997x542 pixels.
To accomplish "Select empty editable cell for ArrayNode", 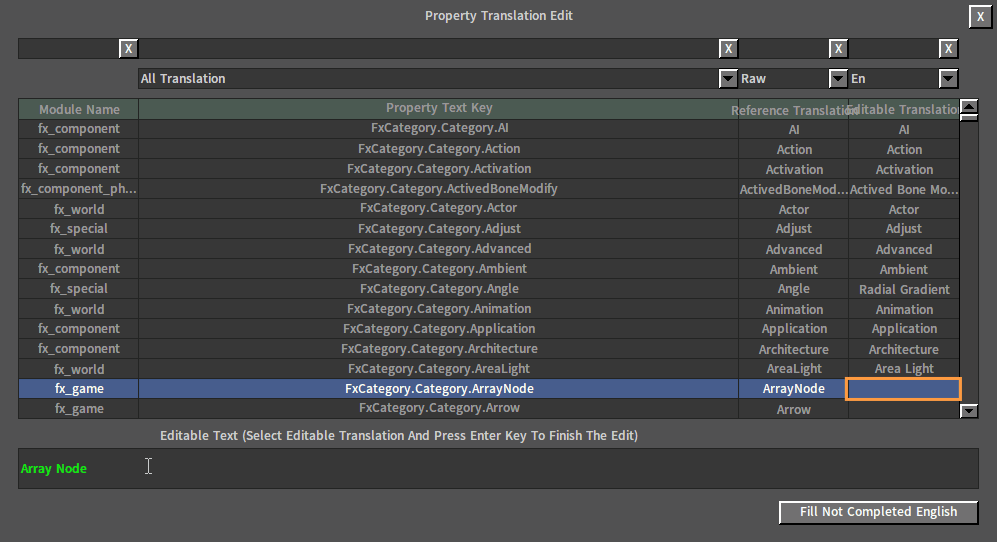I will click(x=903, y=389).
